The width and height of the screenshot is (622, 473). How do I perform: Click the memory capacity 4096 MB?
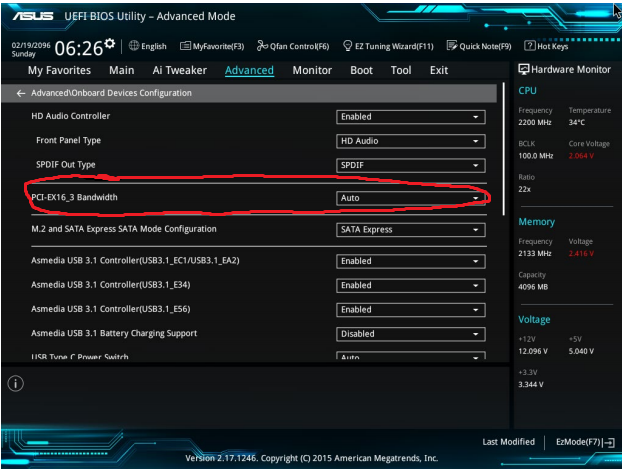point(533,287)
